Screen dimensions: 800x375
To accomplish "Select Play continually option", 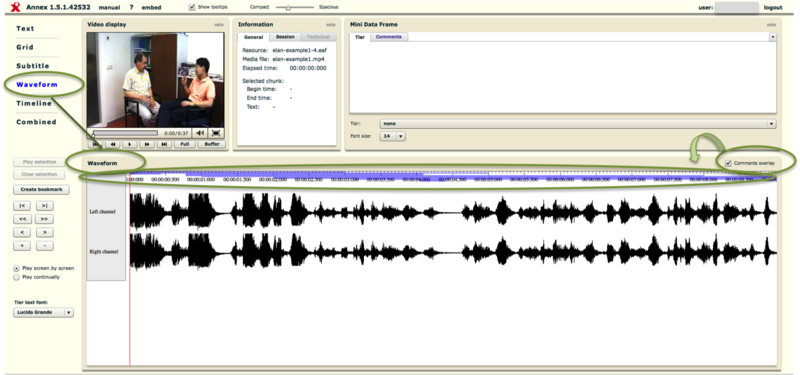I will pos(16,278).
